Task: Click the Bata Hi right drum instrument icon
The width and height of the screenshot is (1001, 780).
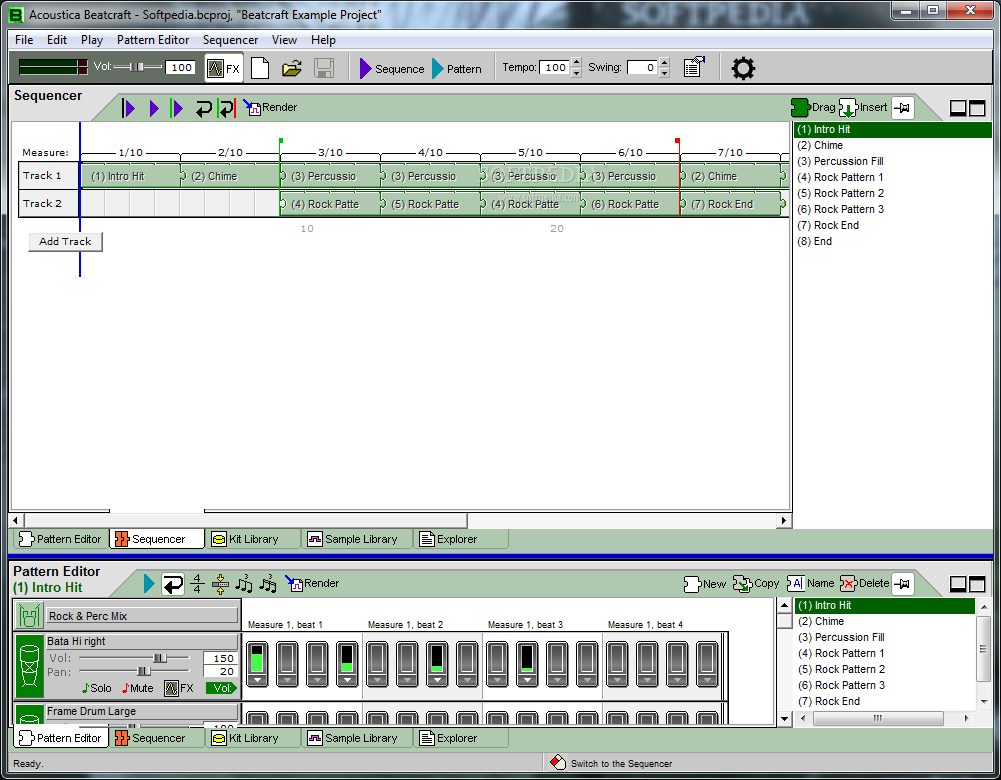Action: pyautogui.click(x=29, y=666)
